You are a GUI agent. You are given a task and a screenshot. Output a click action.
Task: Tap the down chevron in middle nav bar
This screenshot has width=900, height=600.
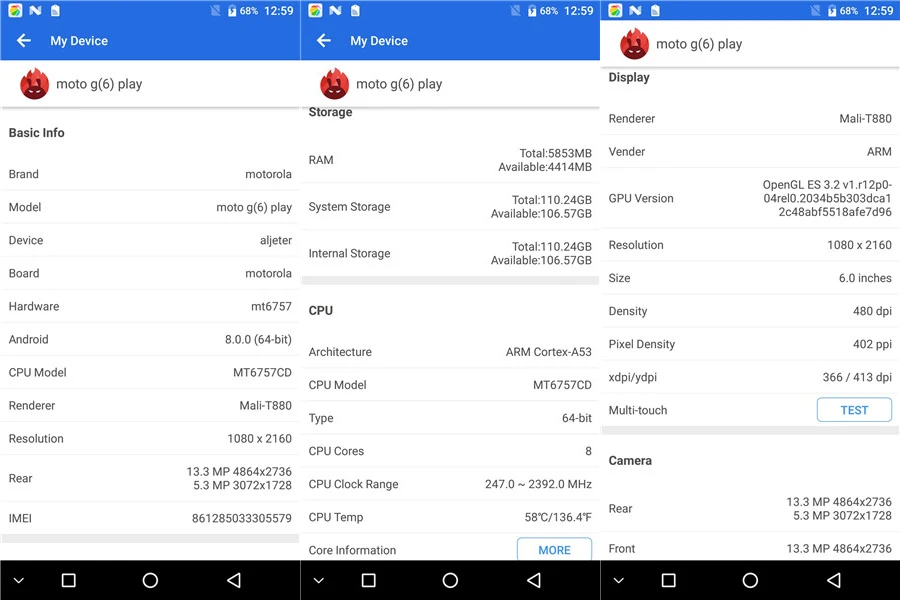click(319, 580)
